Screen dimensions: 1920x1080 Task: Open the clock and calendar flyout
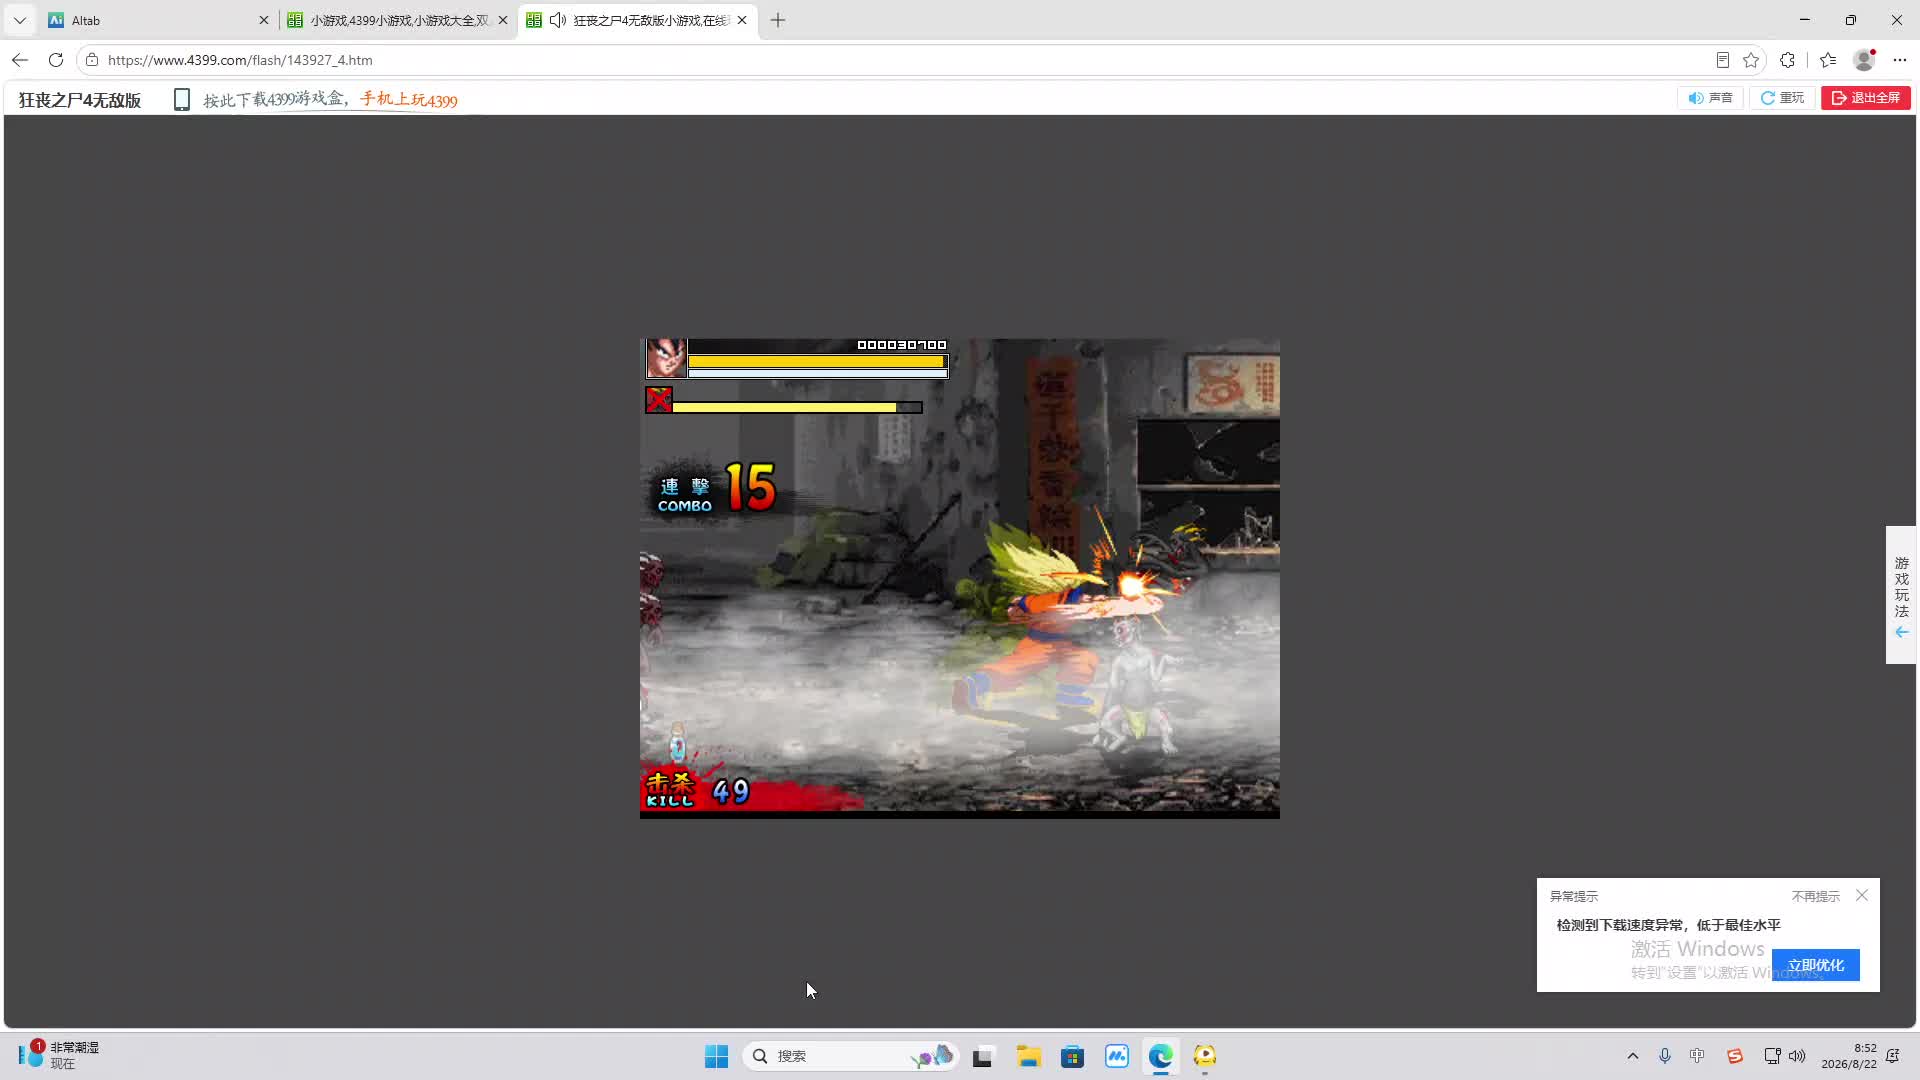click(x=1849, y=1056)
